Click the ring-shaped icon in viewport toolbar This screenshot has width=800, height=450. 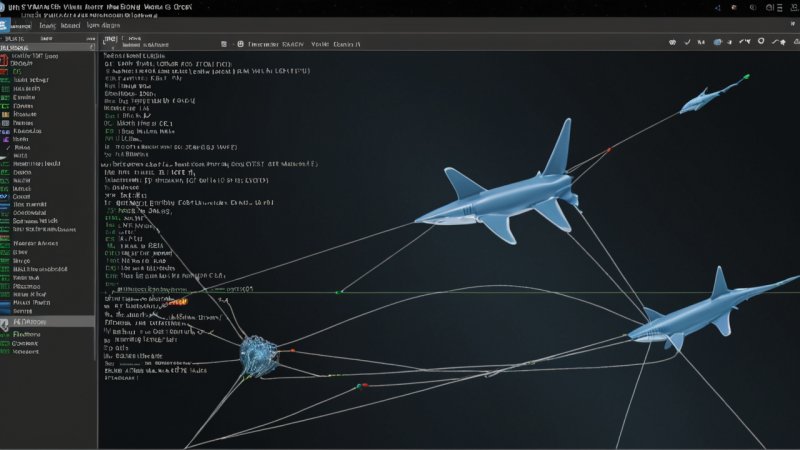(x=761, y=41)
